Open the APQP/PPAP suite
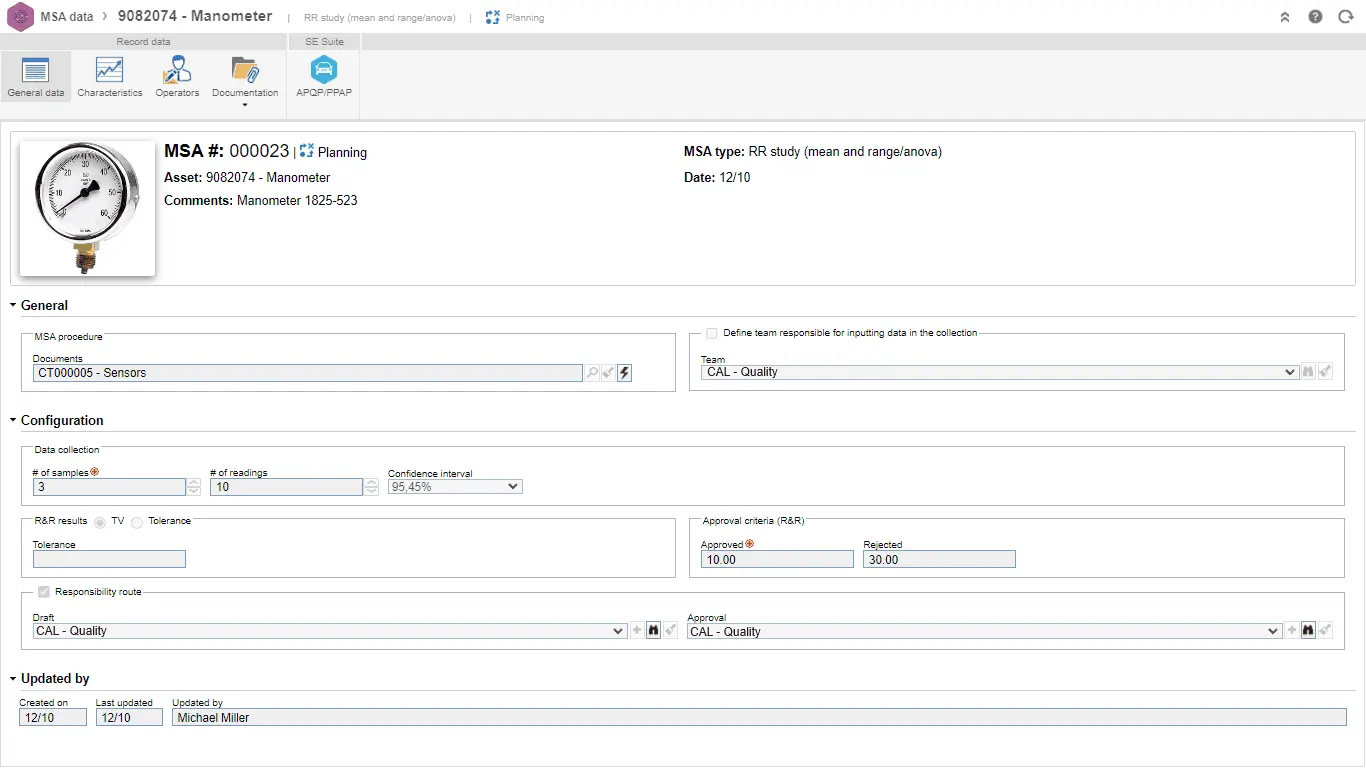Image resolution: width=1366 pixels, height=768 pixels. pyautogui.click(x=323, y=77)
